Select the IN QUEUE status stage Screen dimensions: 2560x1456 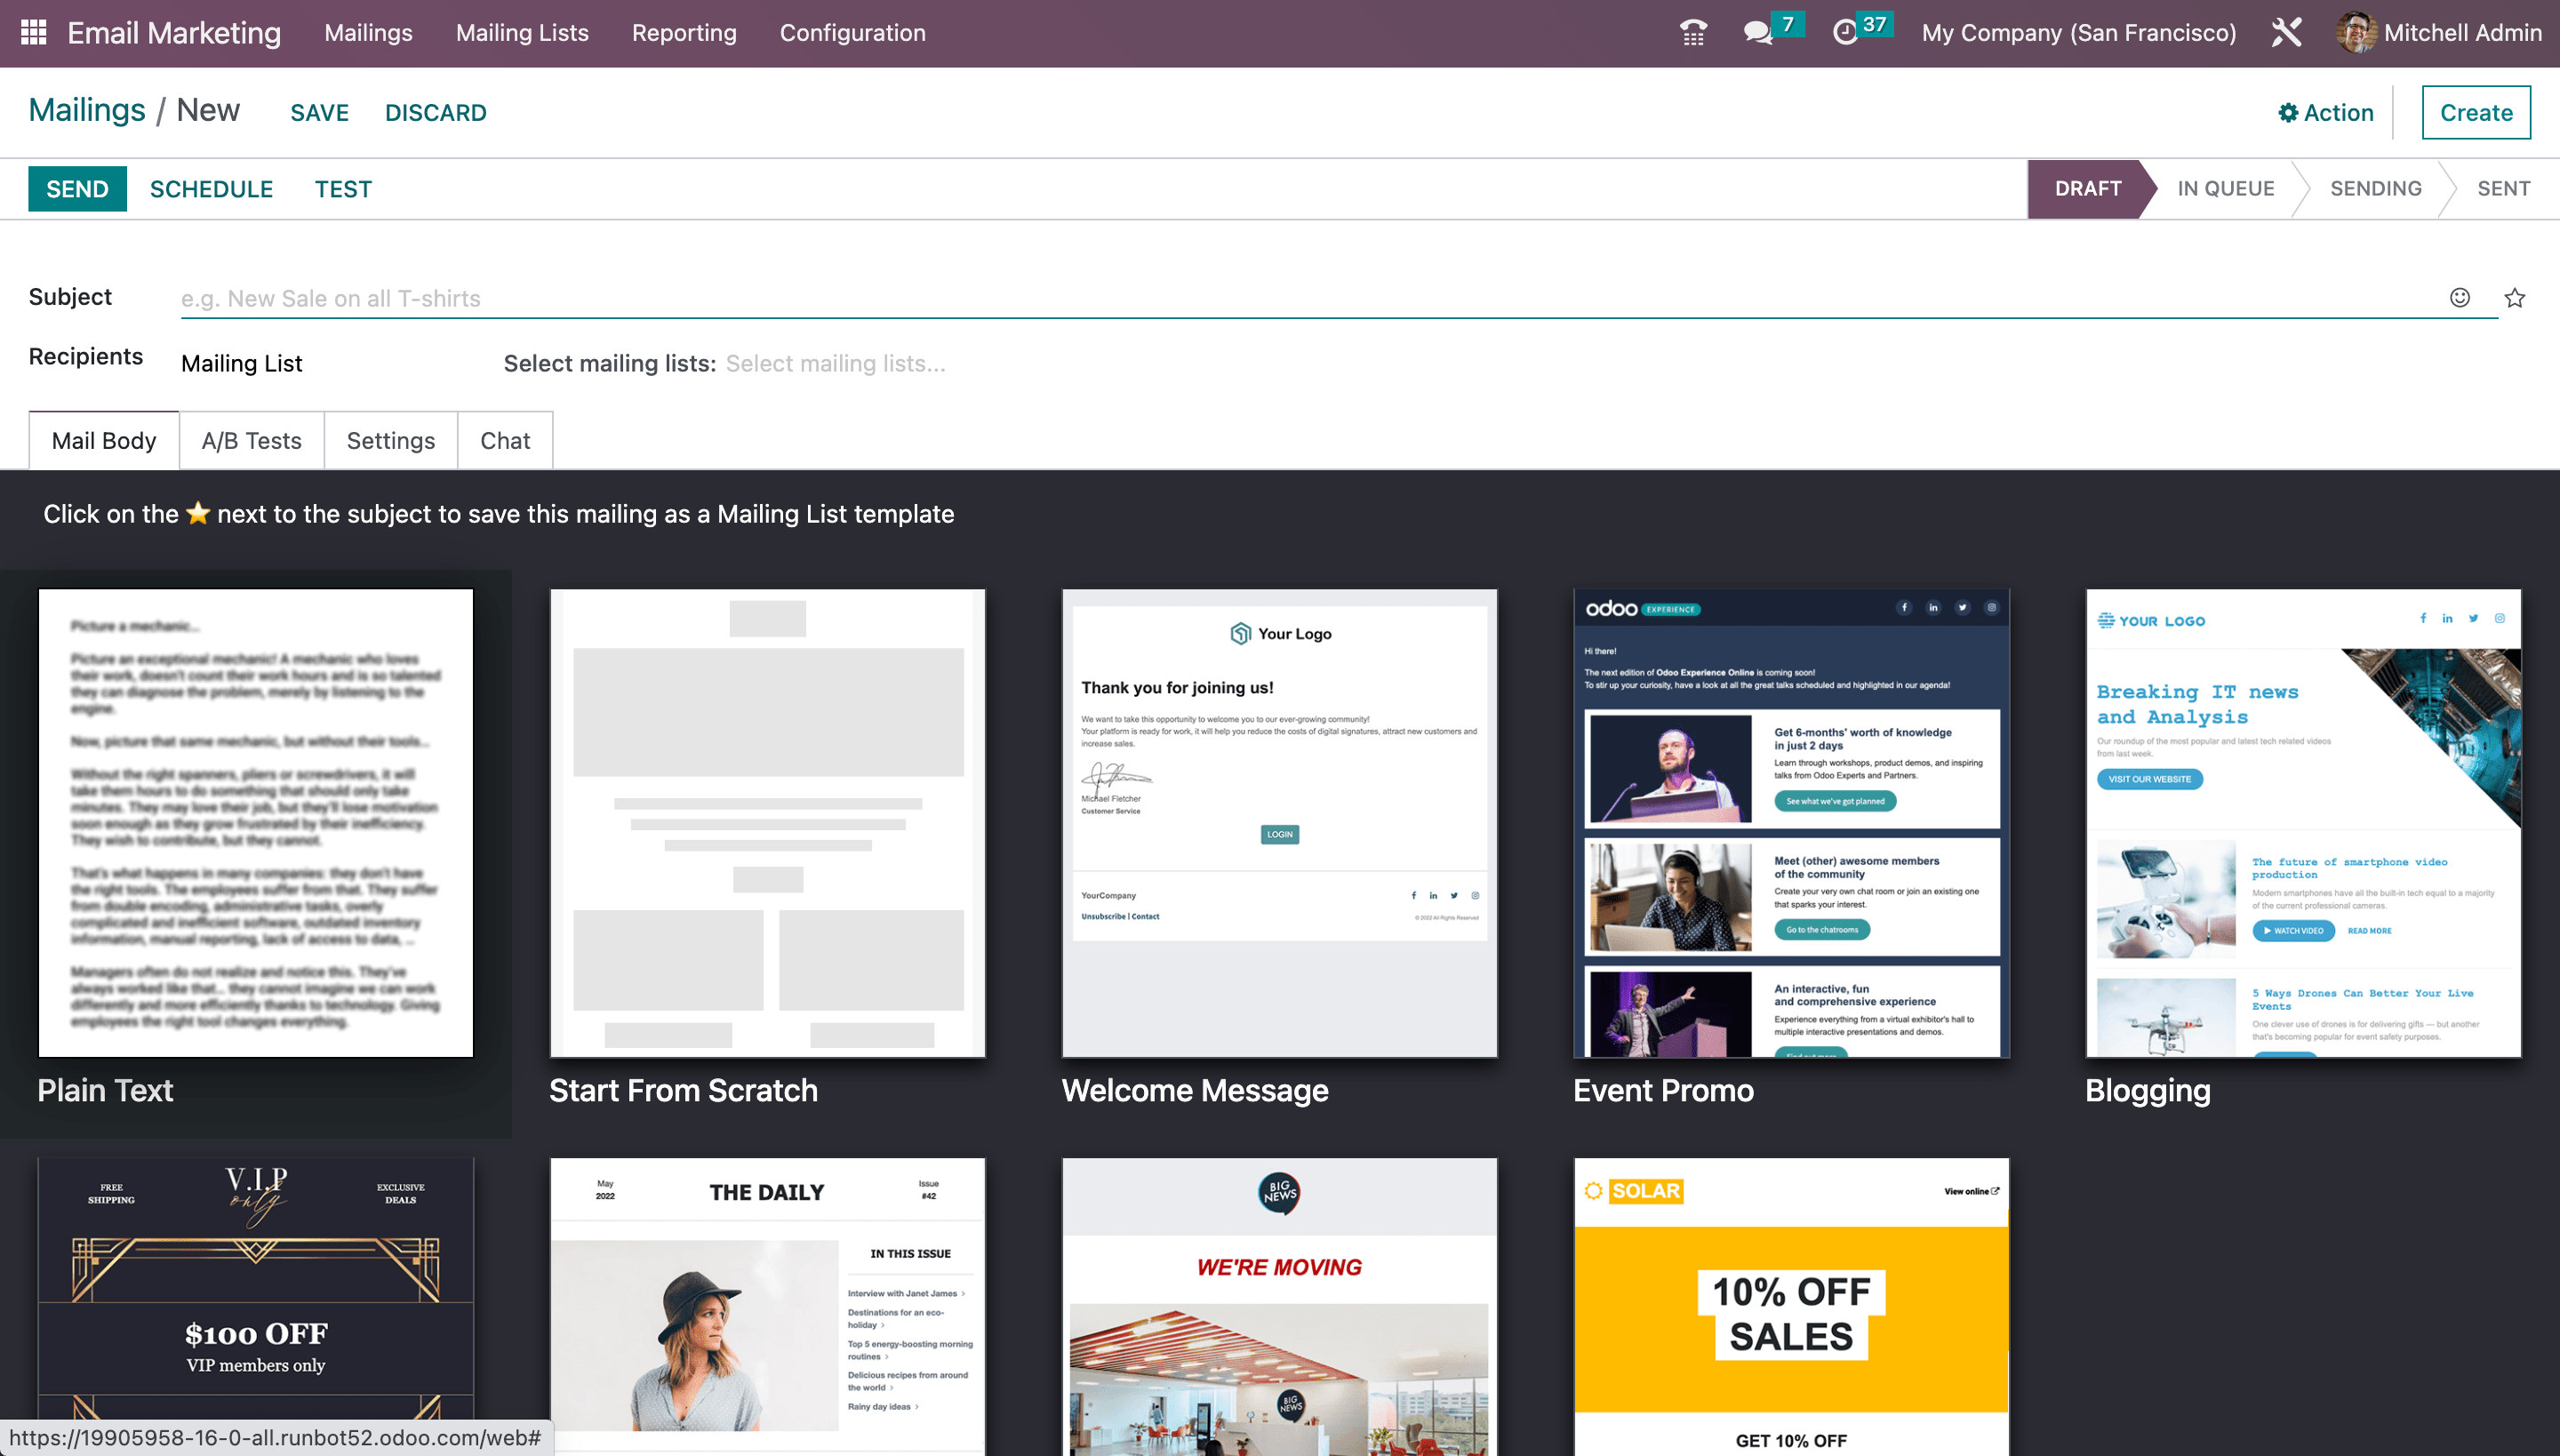(x=2225, y=189)
